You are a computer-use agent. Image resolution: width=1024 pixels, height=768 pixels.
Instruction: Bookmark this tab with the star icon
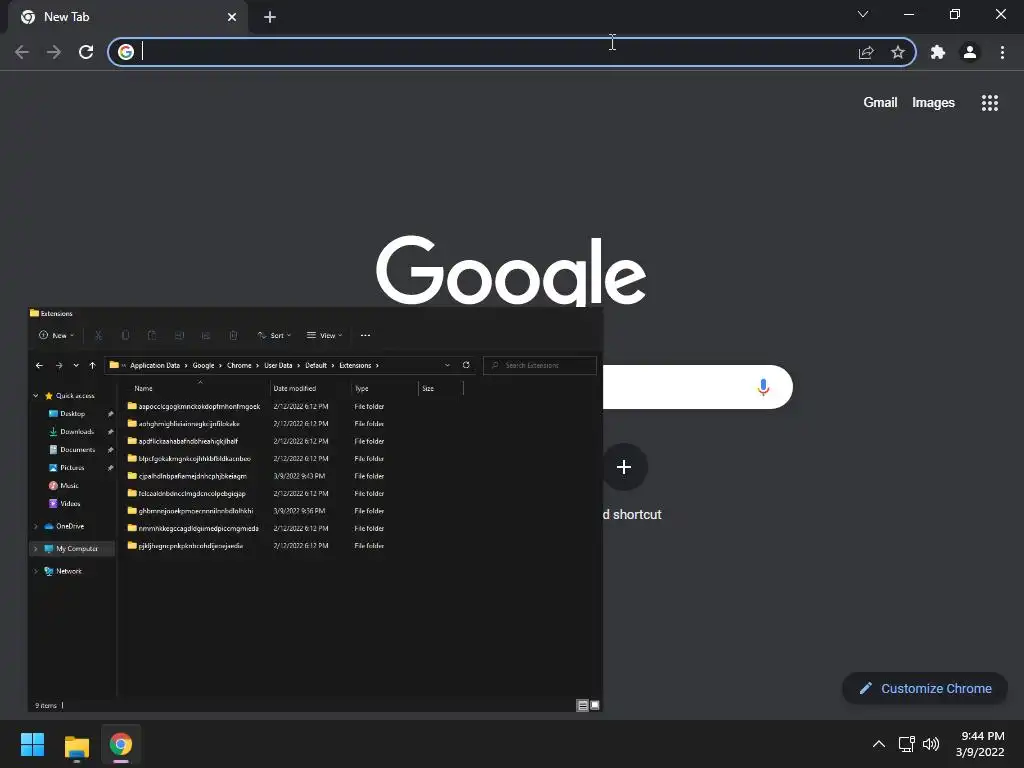coord(898,52)
